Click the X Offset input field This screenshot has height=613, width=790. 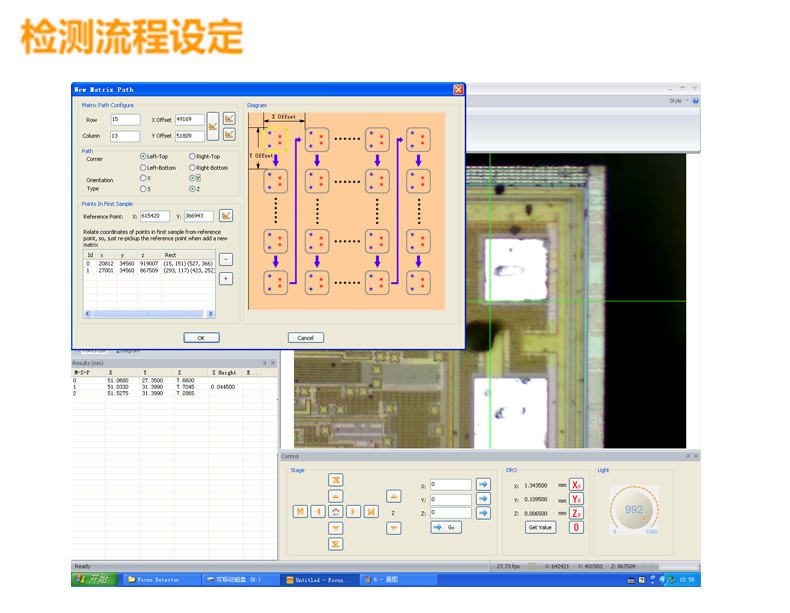pos(190,119)
